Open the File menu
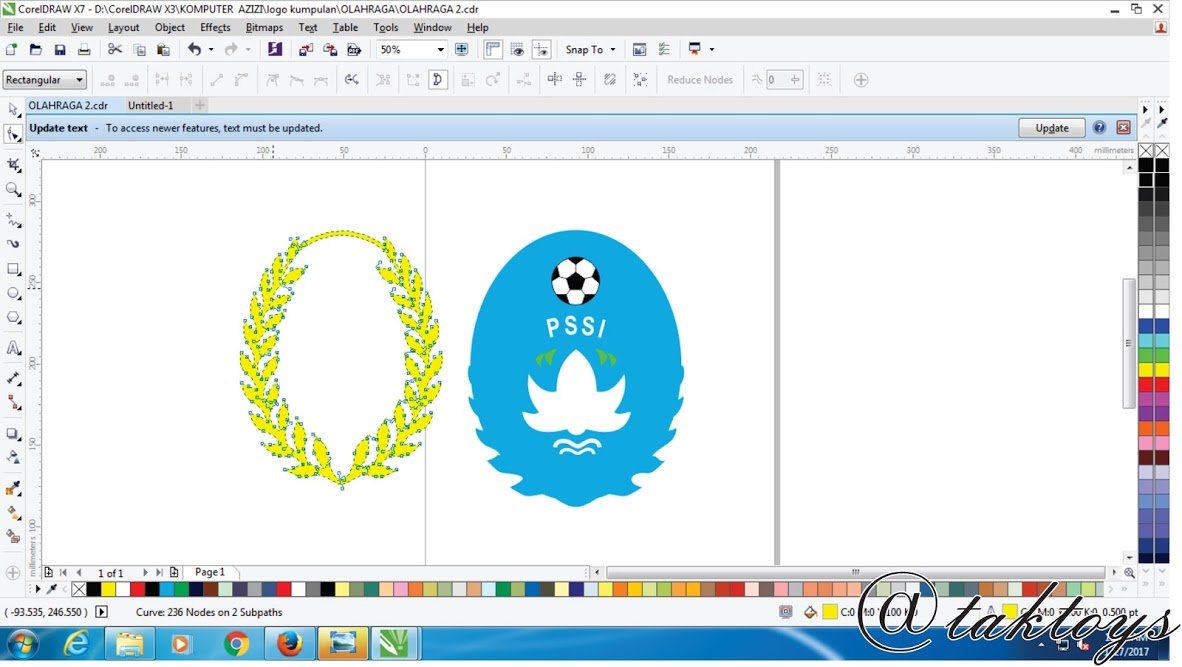The image size is (1182, 667). [15, 27]
